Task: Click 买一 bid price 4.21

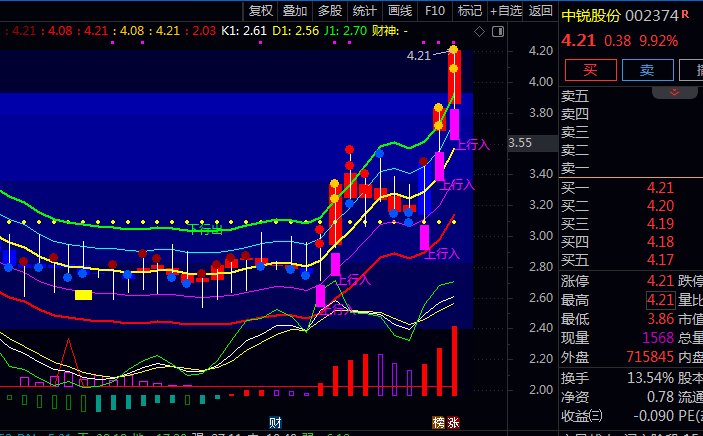Action: 660,187
